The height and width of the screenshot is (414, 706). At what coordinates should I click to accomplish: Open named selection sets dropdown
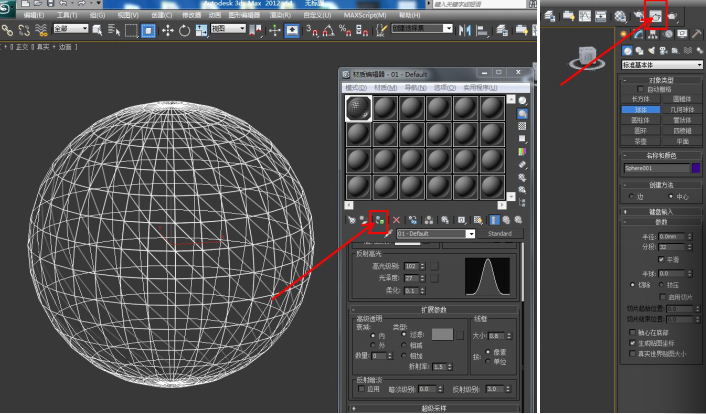(x=422, y=28)
